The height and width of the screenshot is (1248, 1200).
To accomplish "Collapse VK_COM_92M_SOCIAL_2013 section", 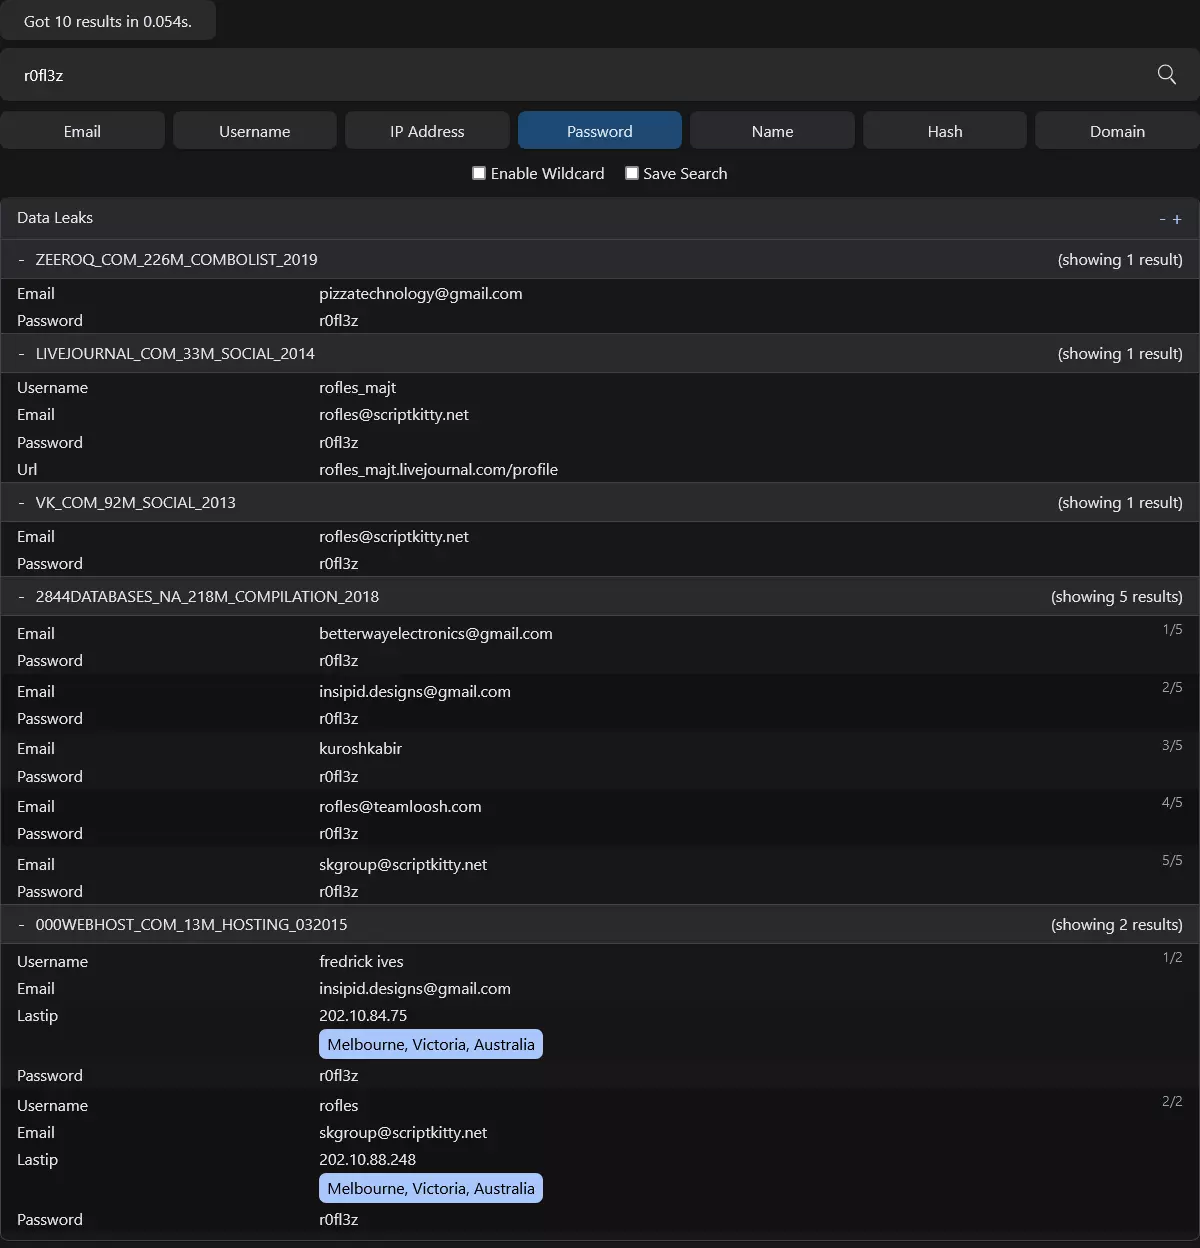I will coord(21,502).
